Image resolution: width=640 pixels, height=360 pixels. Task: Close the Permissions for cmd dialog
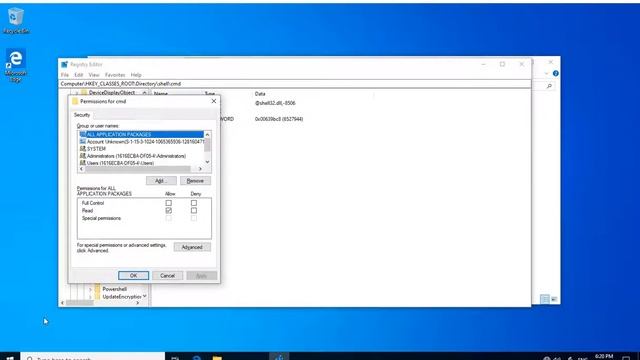213,101
